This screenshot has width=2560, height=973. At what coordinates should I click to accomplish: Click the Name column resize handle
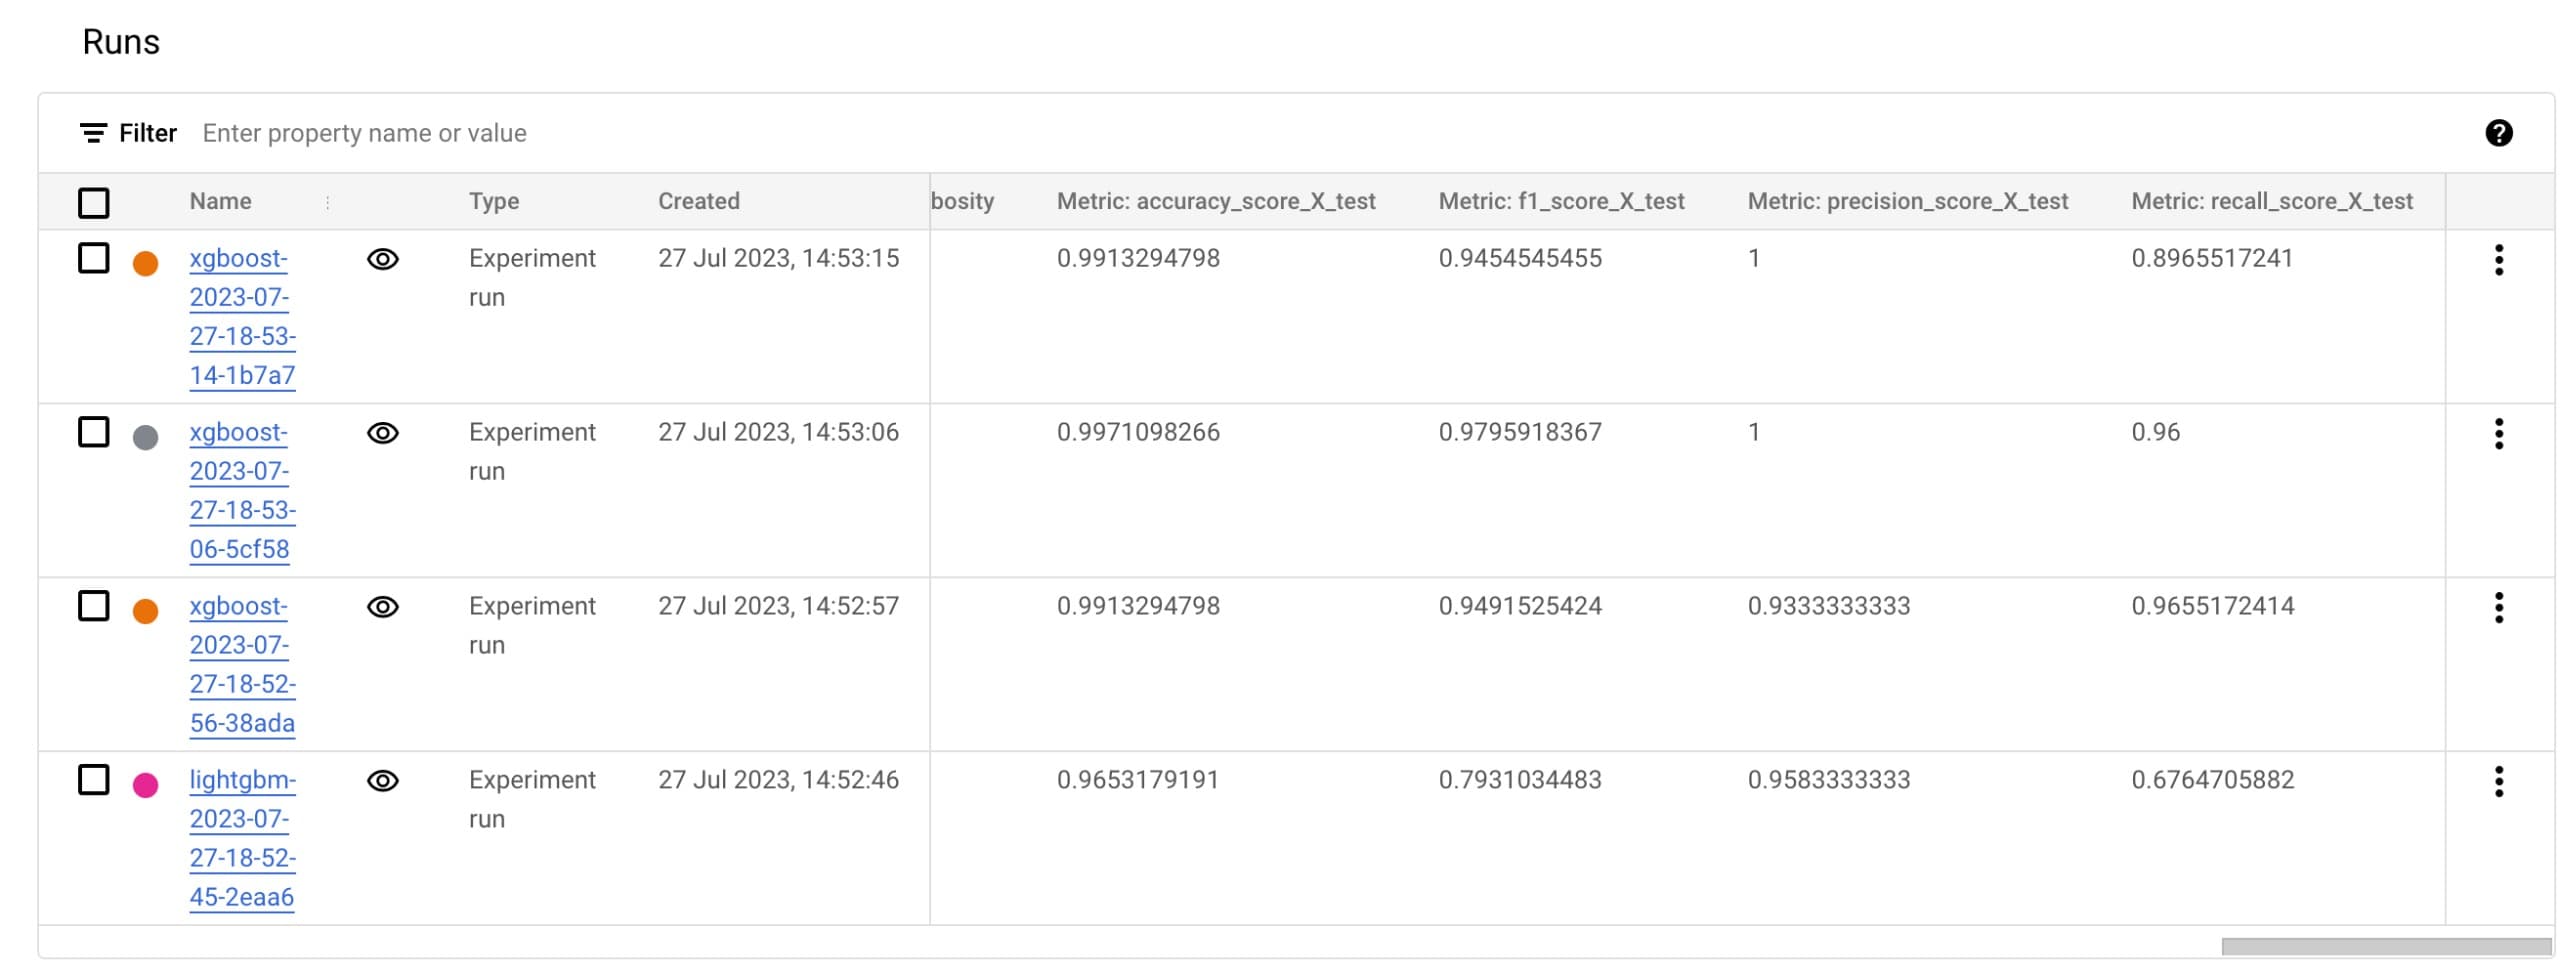pos(327,203)
